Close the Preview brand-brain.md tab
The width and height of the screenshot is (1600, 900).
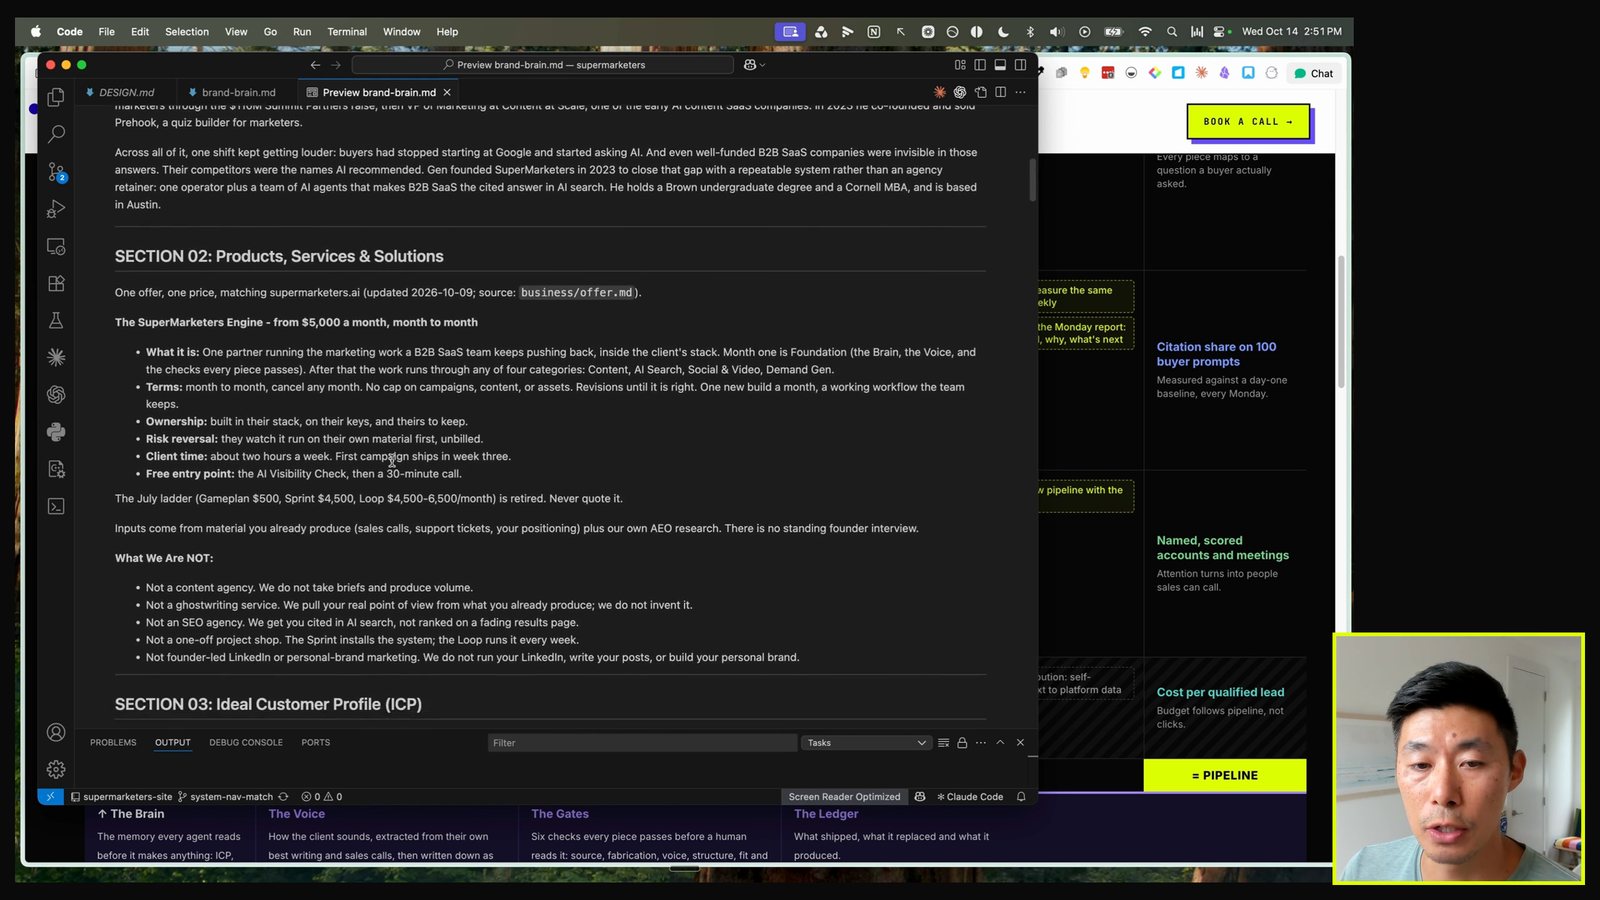tap(447, 92)
